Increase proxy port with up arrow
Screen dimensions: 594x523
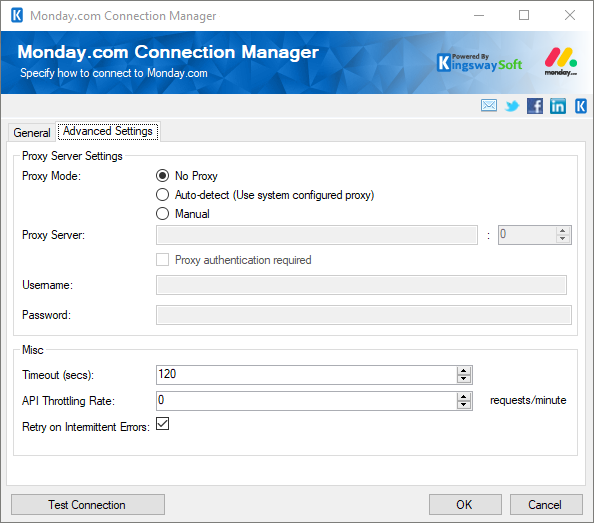[x=563, y=231]
